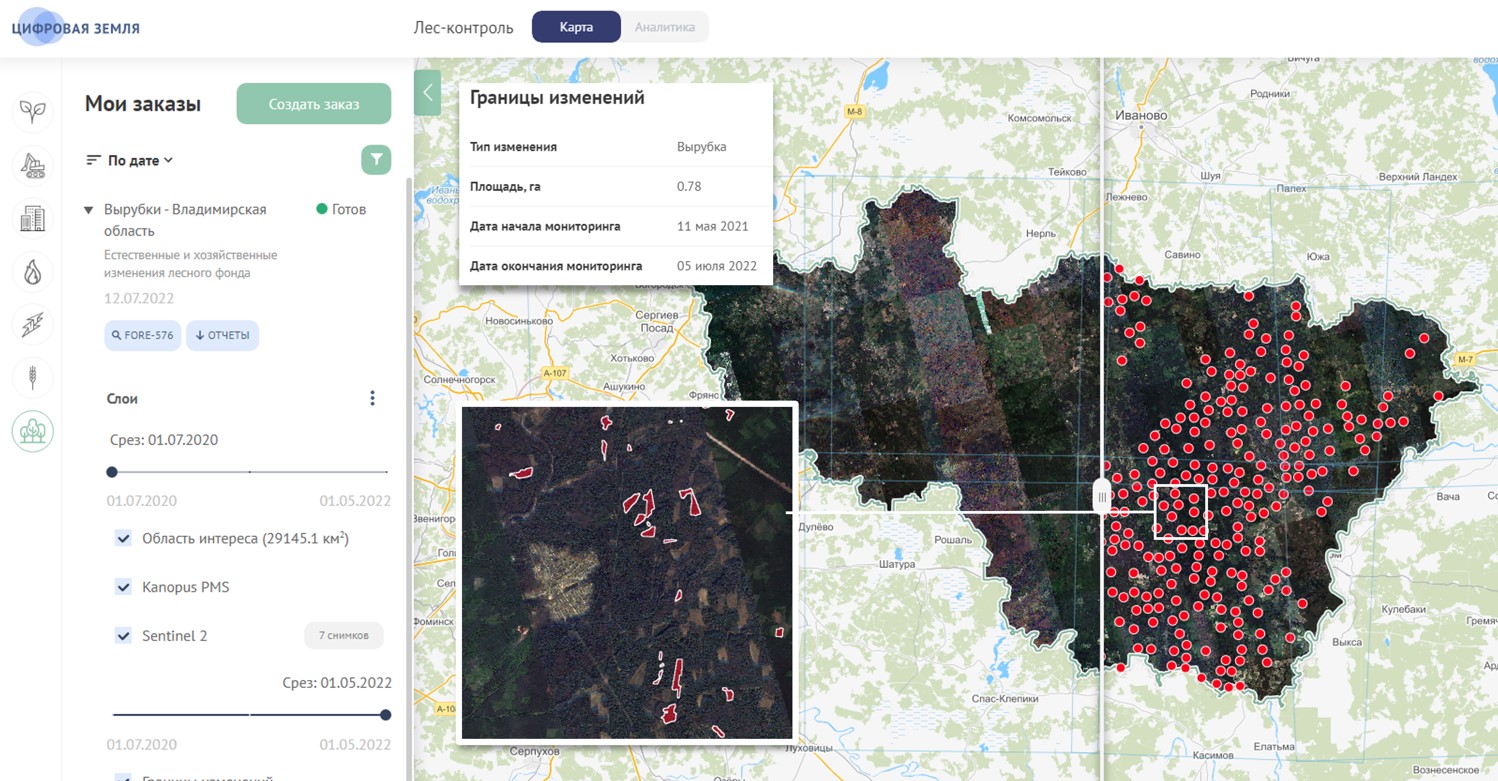Click the green filter funnel icon
Image resolution: width=1498 pixels, height=781 pixels.
pyautogui.click(x=376, y=160)
